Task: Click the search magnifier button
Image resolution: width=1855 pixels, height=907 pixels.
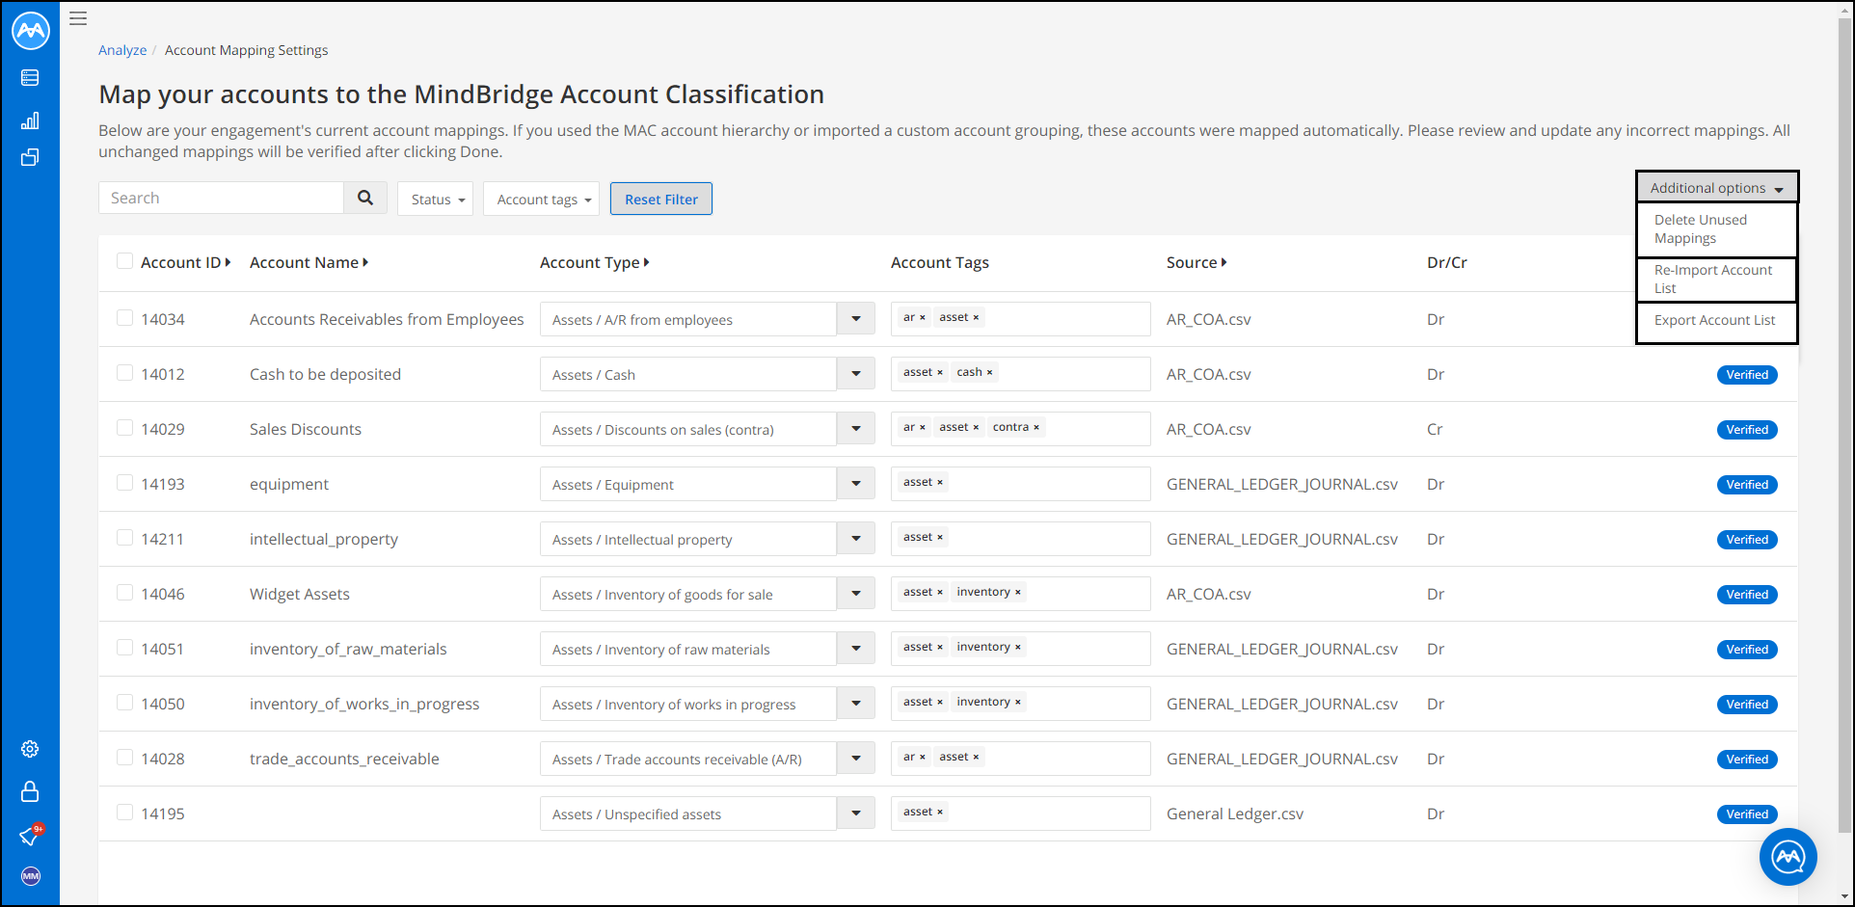Action: tap(365, 198)
